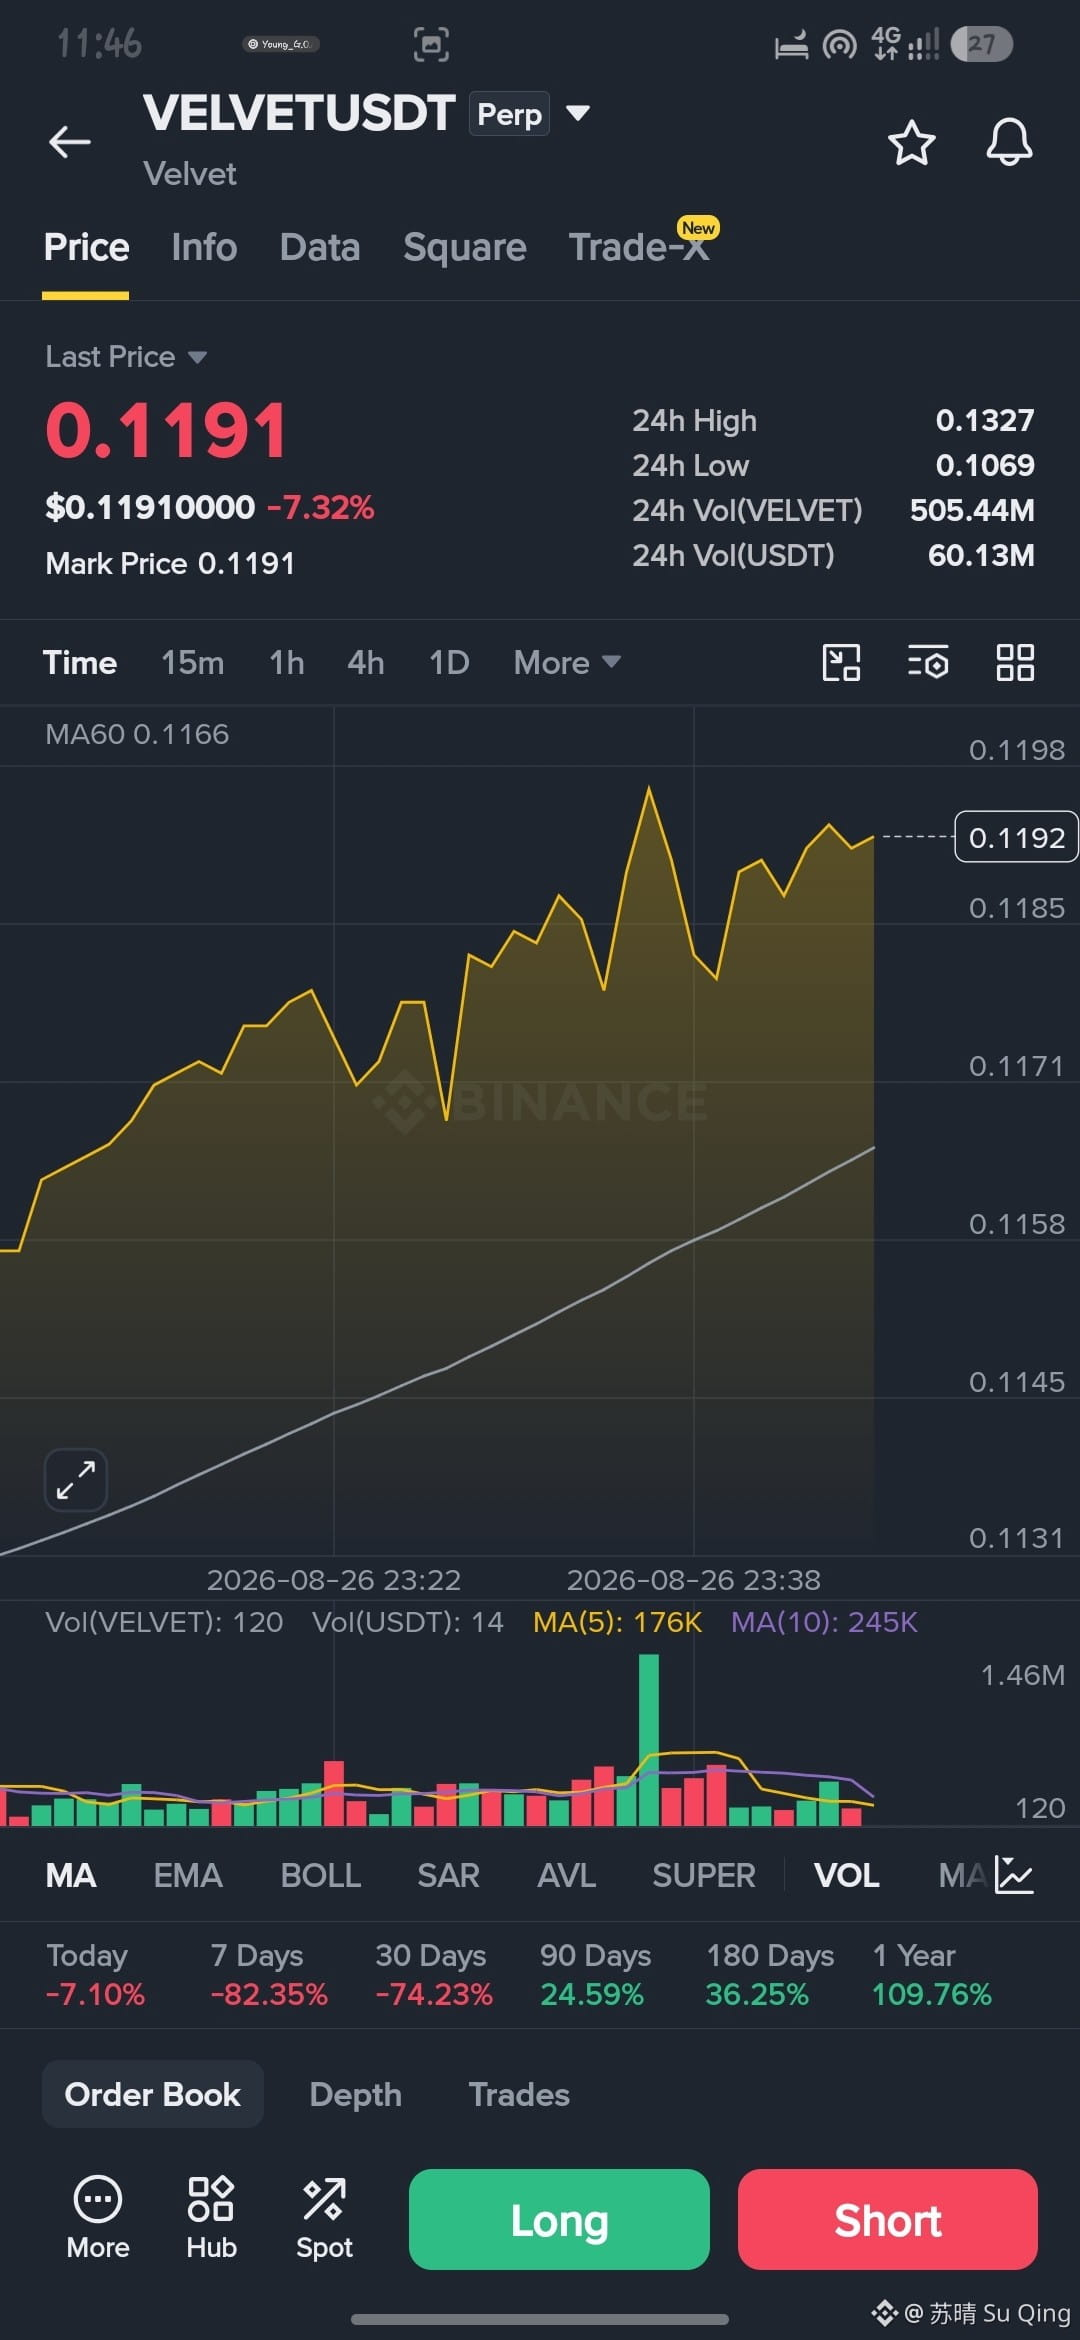Tap the tallest green volume bar
Screen dimensions: 1080x2340
[649, 1740]
